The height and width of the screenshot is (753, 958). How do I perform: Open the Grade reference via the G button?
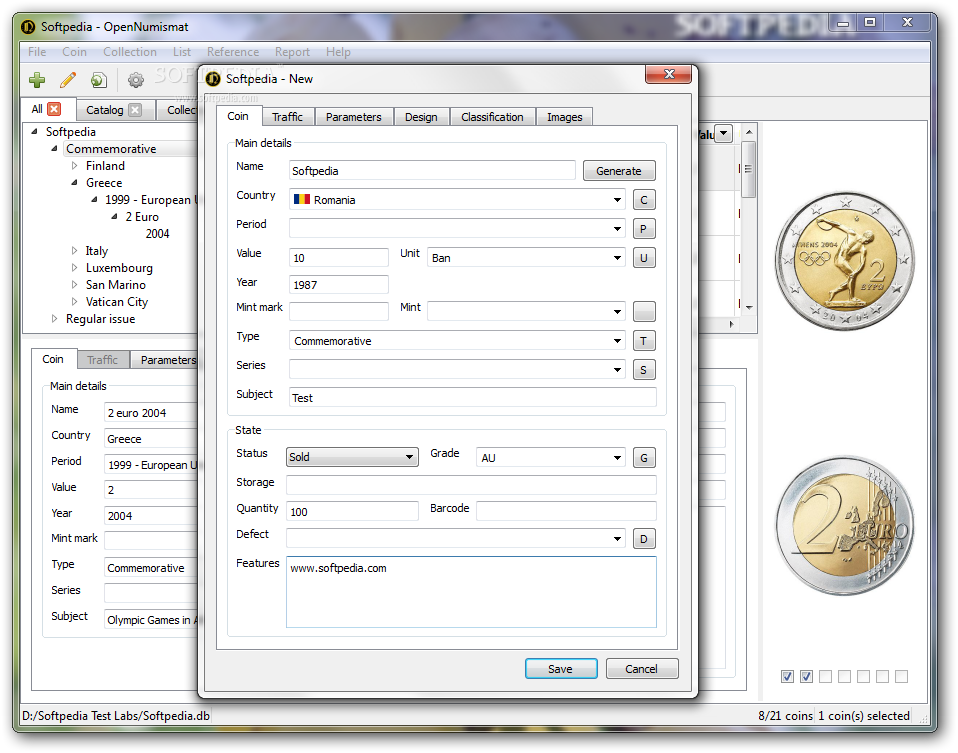pos(643,458)
